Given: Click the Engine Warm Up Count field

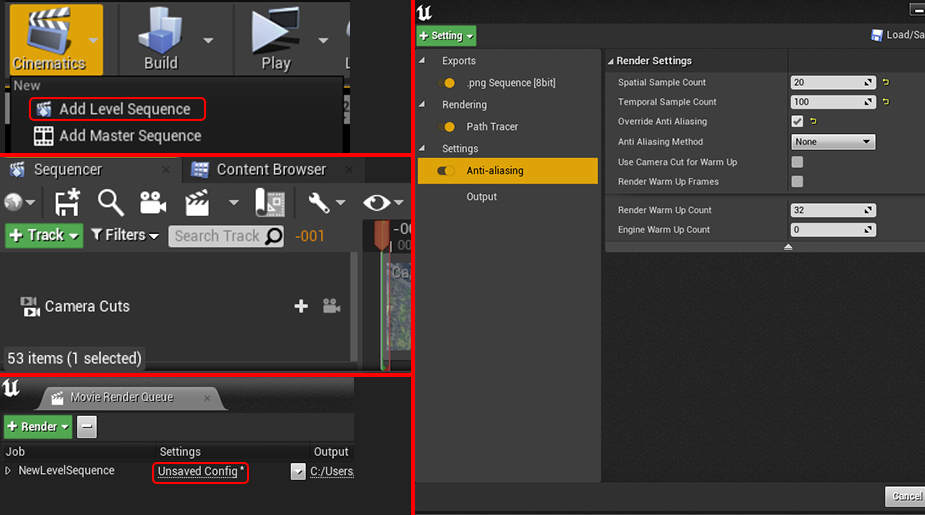Looking at the screenshot, I should pyautogui.click(x=832, y=229).
